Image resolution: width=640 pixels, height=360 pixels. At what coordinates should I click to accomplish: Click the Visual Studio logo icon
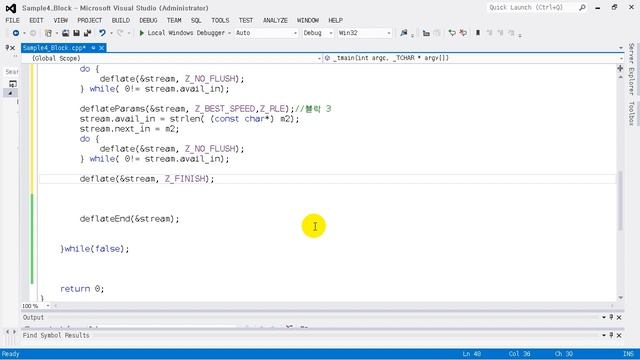pos(11,8)
